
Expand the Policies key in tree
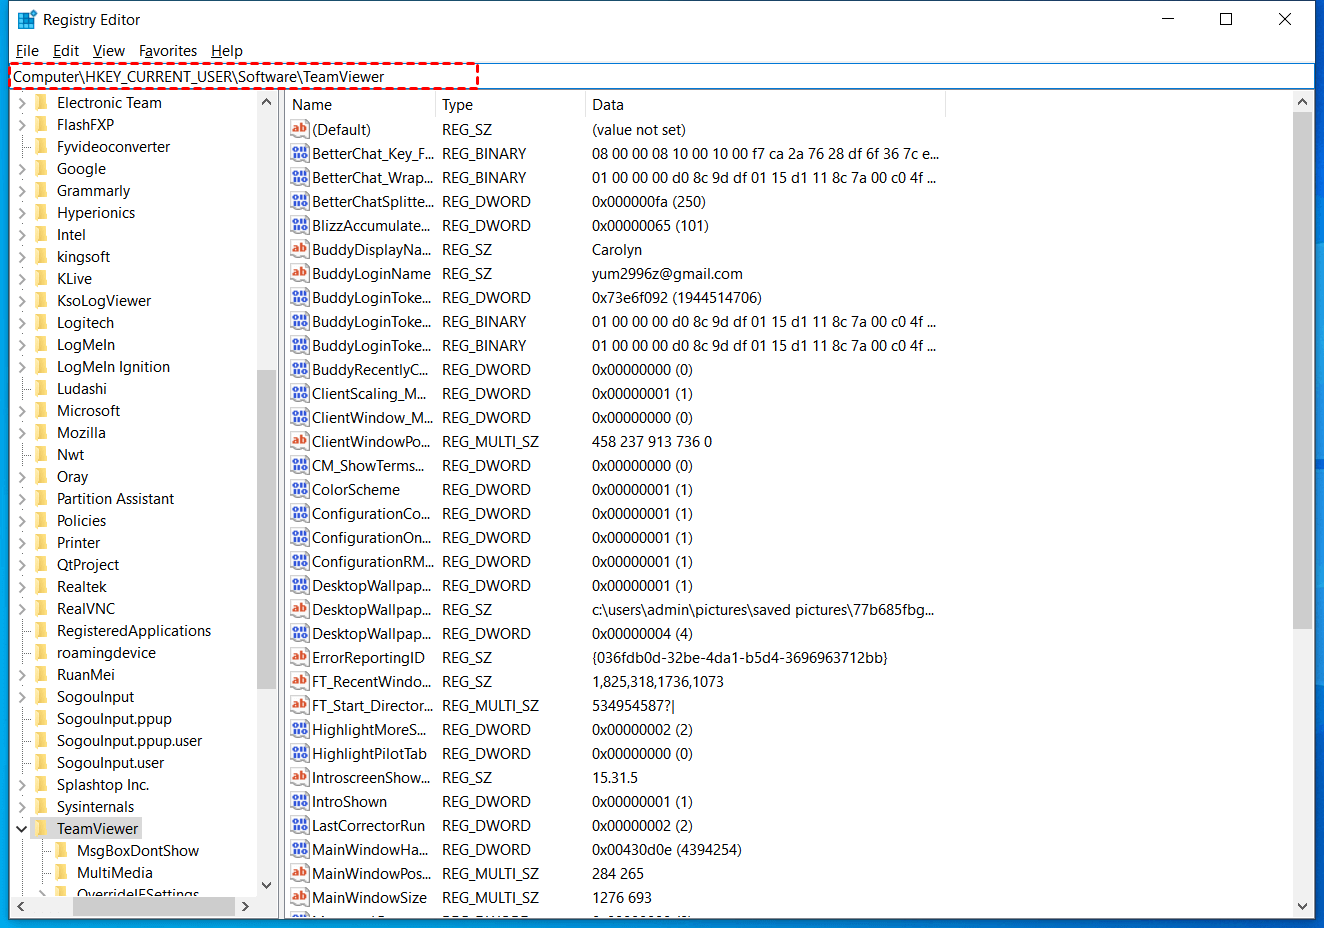[x=21, y=521]
